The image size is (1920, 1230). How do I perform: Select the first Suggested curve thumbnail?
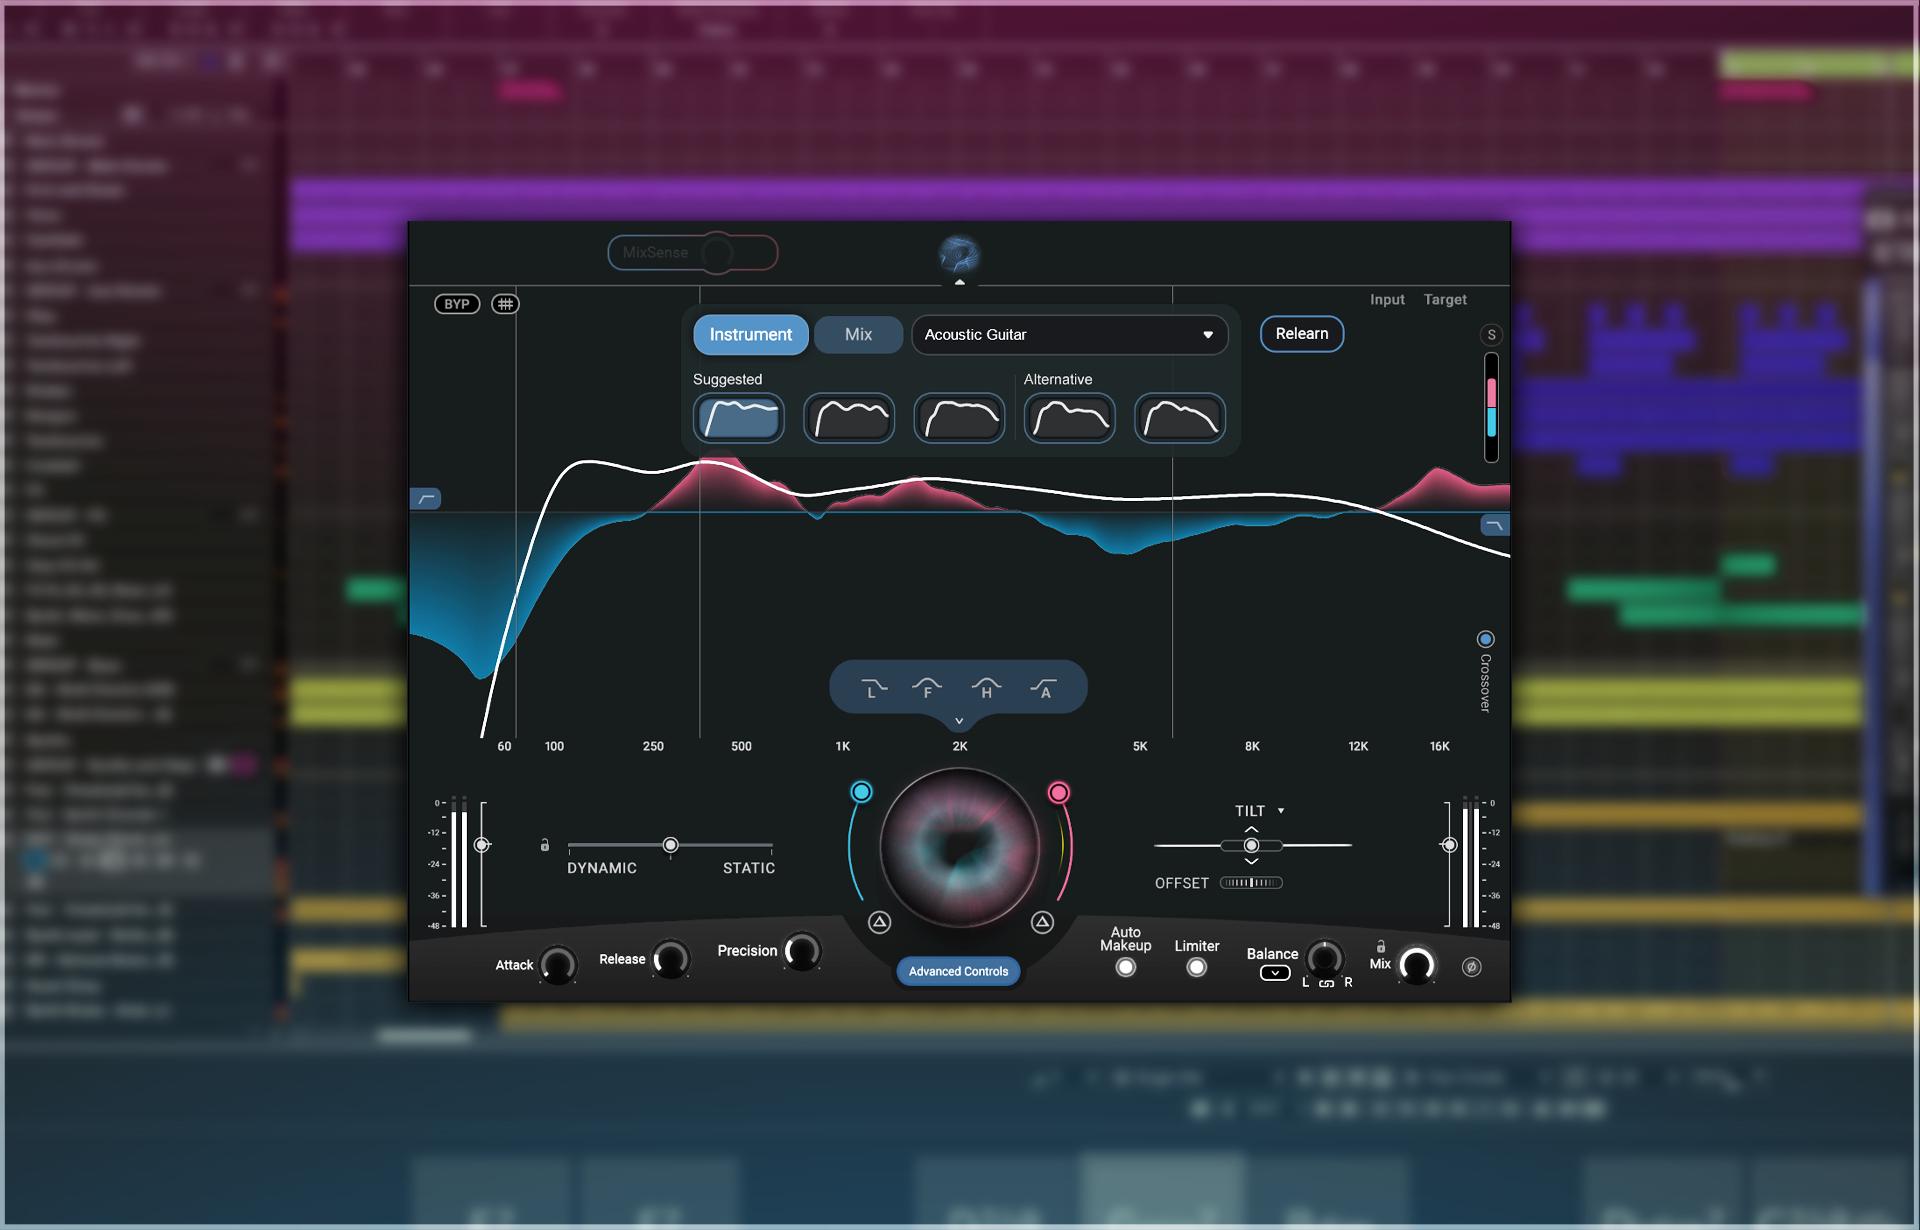point(739,418)
